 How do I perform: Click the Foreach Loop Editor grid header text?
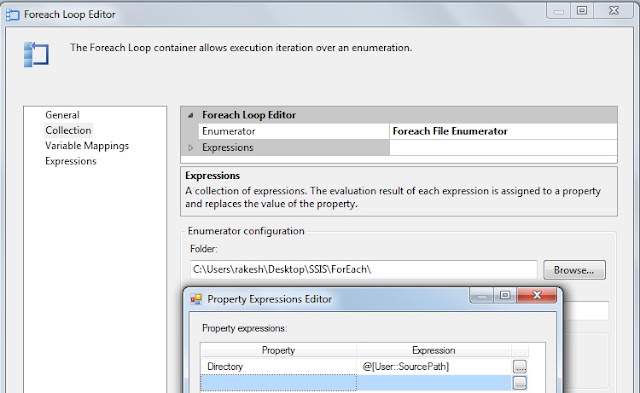tap(249, 115)
